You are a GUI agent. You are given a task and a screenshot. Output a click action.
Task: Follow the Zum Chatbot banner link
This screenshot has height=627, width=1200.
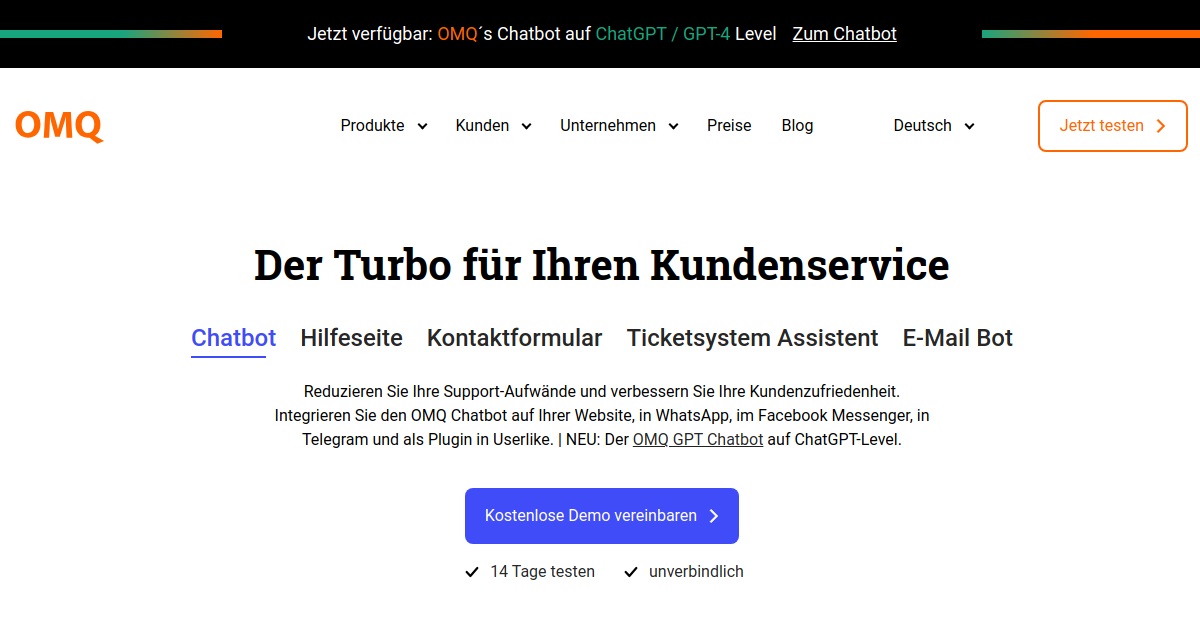pyautogui.click(x=844, y=34)
